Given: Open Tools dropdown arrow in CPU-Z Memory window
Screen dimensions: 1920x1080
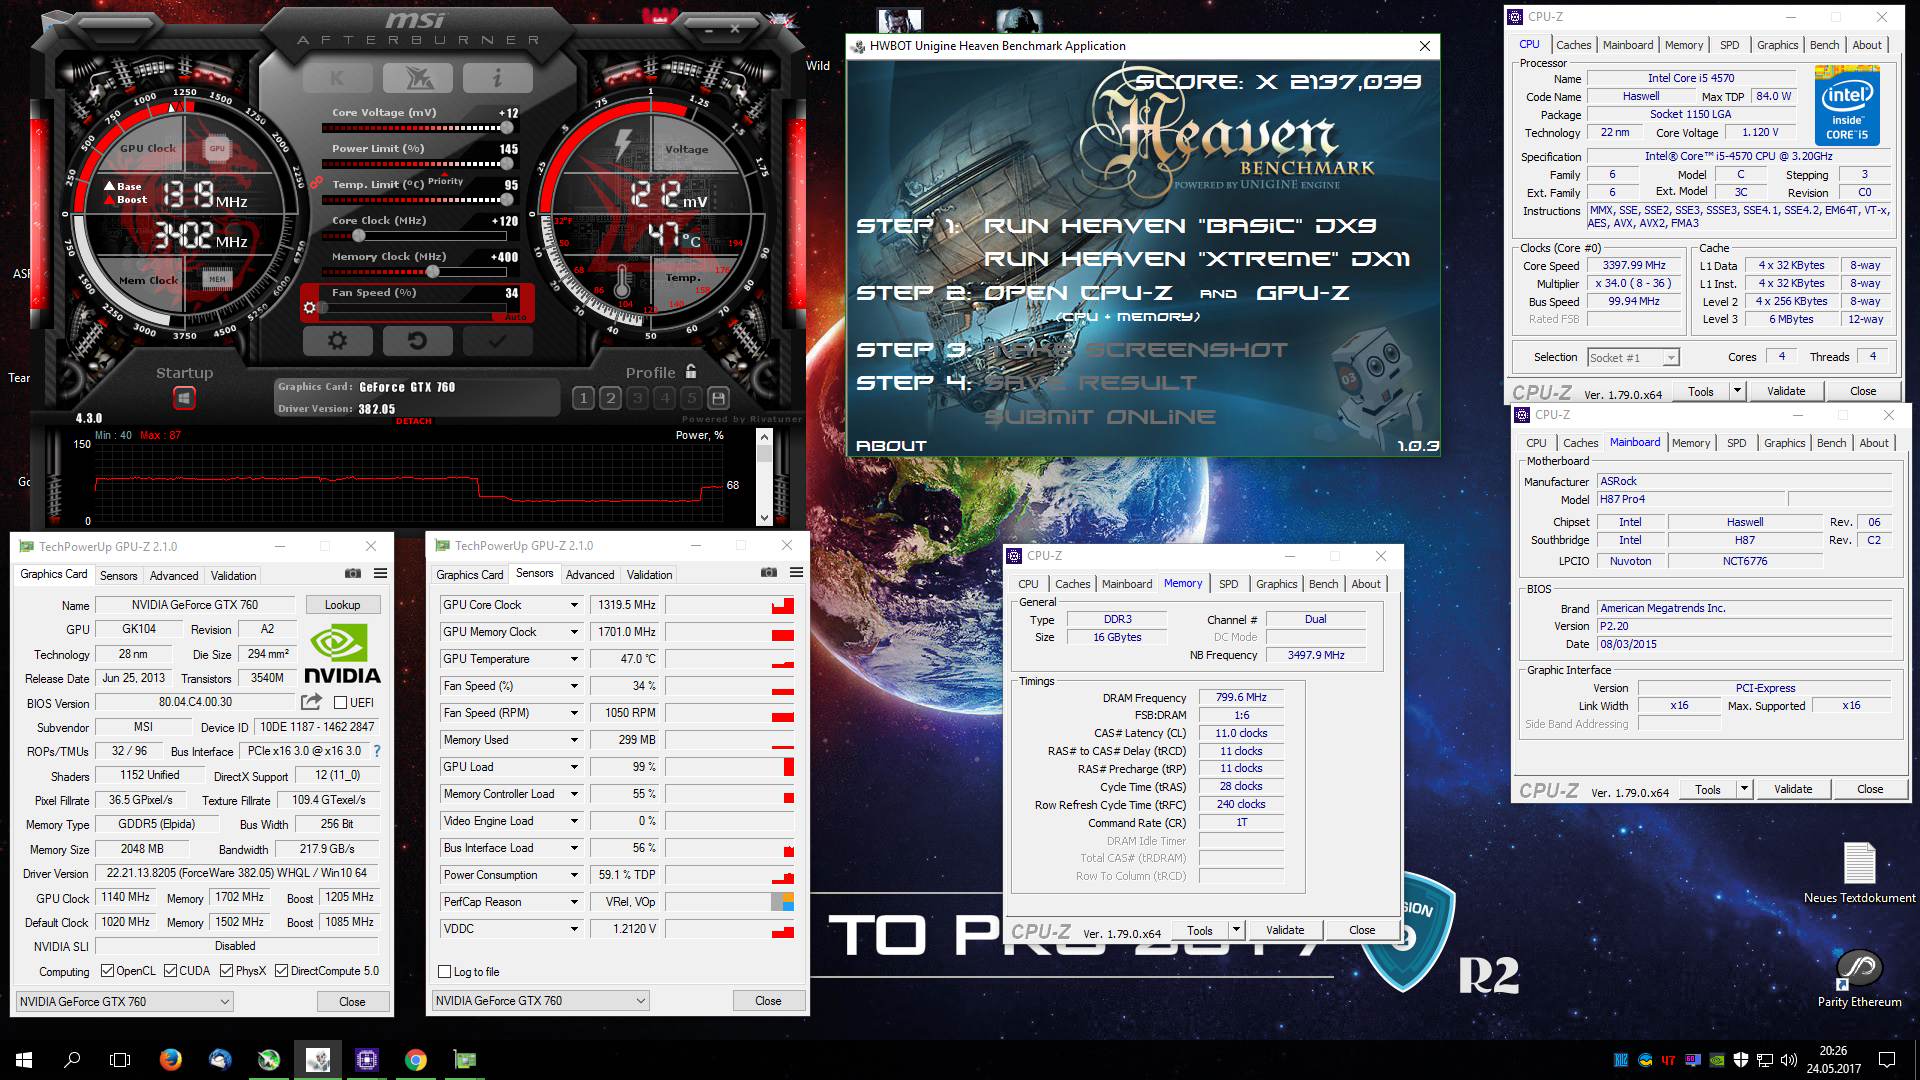Looking at the screenshot, I should 1236,930.
